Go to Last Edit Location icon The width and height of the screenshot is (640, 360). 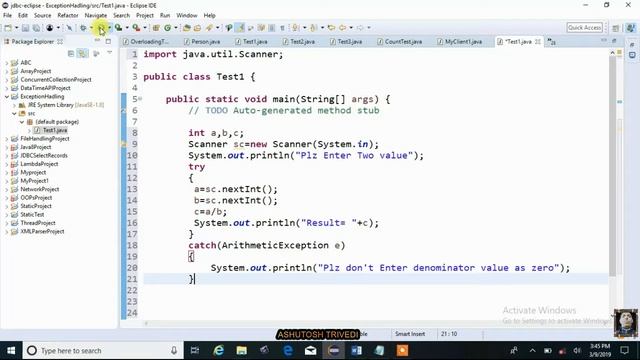tap(331, 28)
